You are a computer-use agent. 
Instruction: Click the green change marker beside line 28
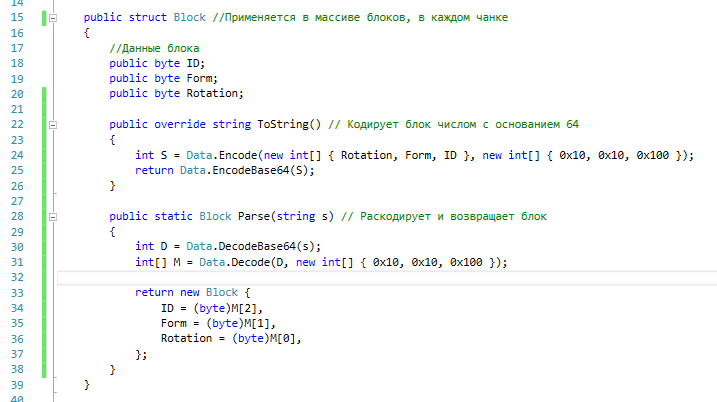coord(44,216)
